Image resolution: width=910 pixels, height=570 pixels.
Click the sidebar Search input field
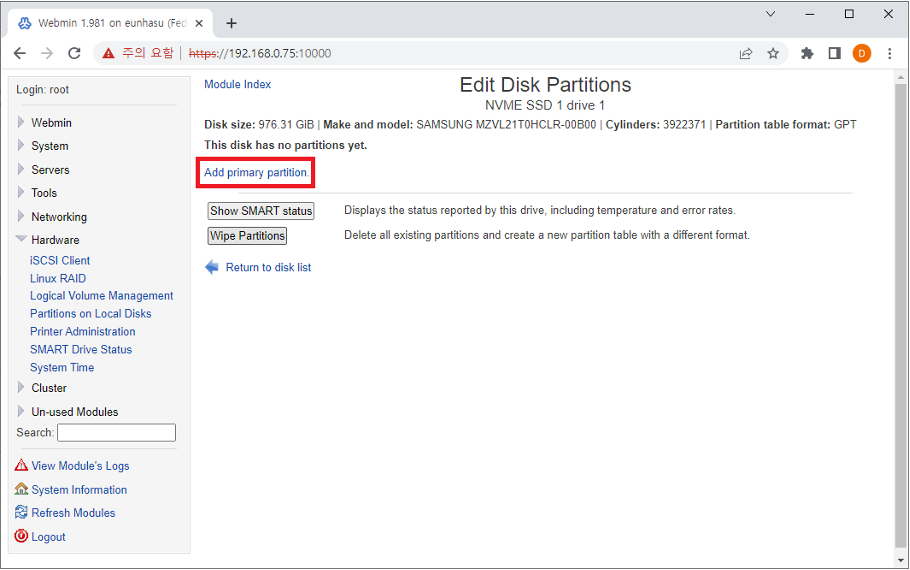[116, 433]
